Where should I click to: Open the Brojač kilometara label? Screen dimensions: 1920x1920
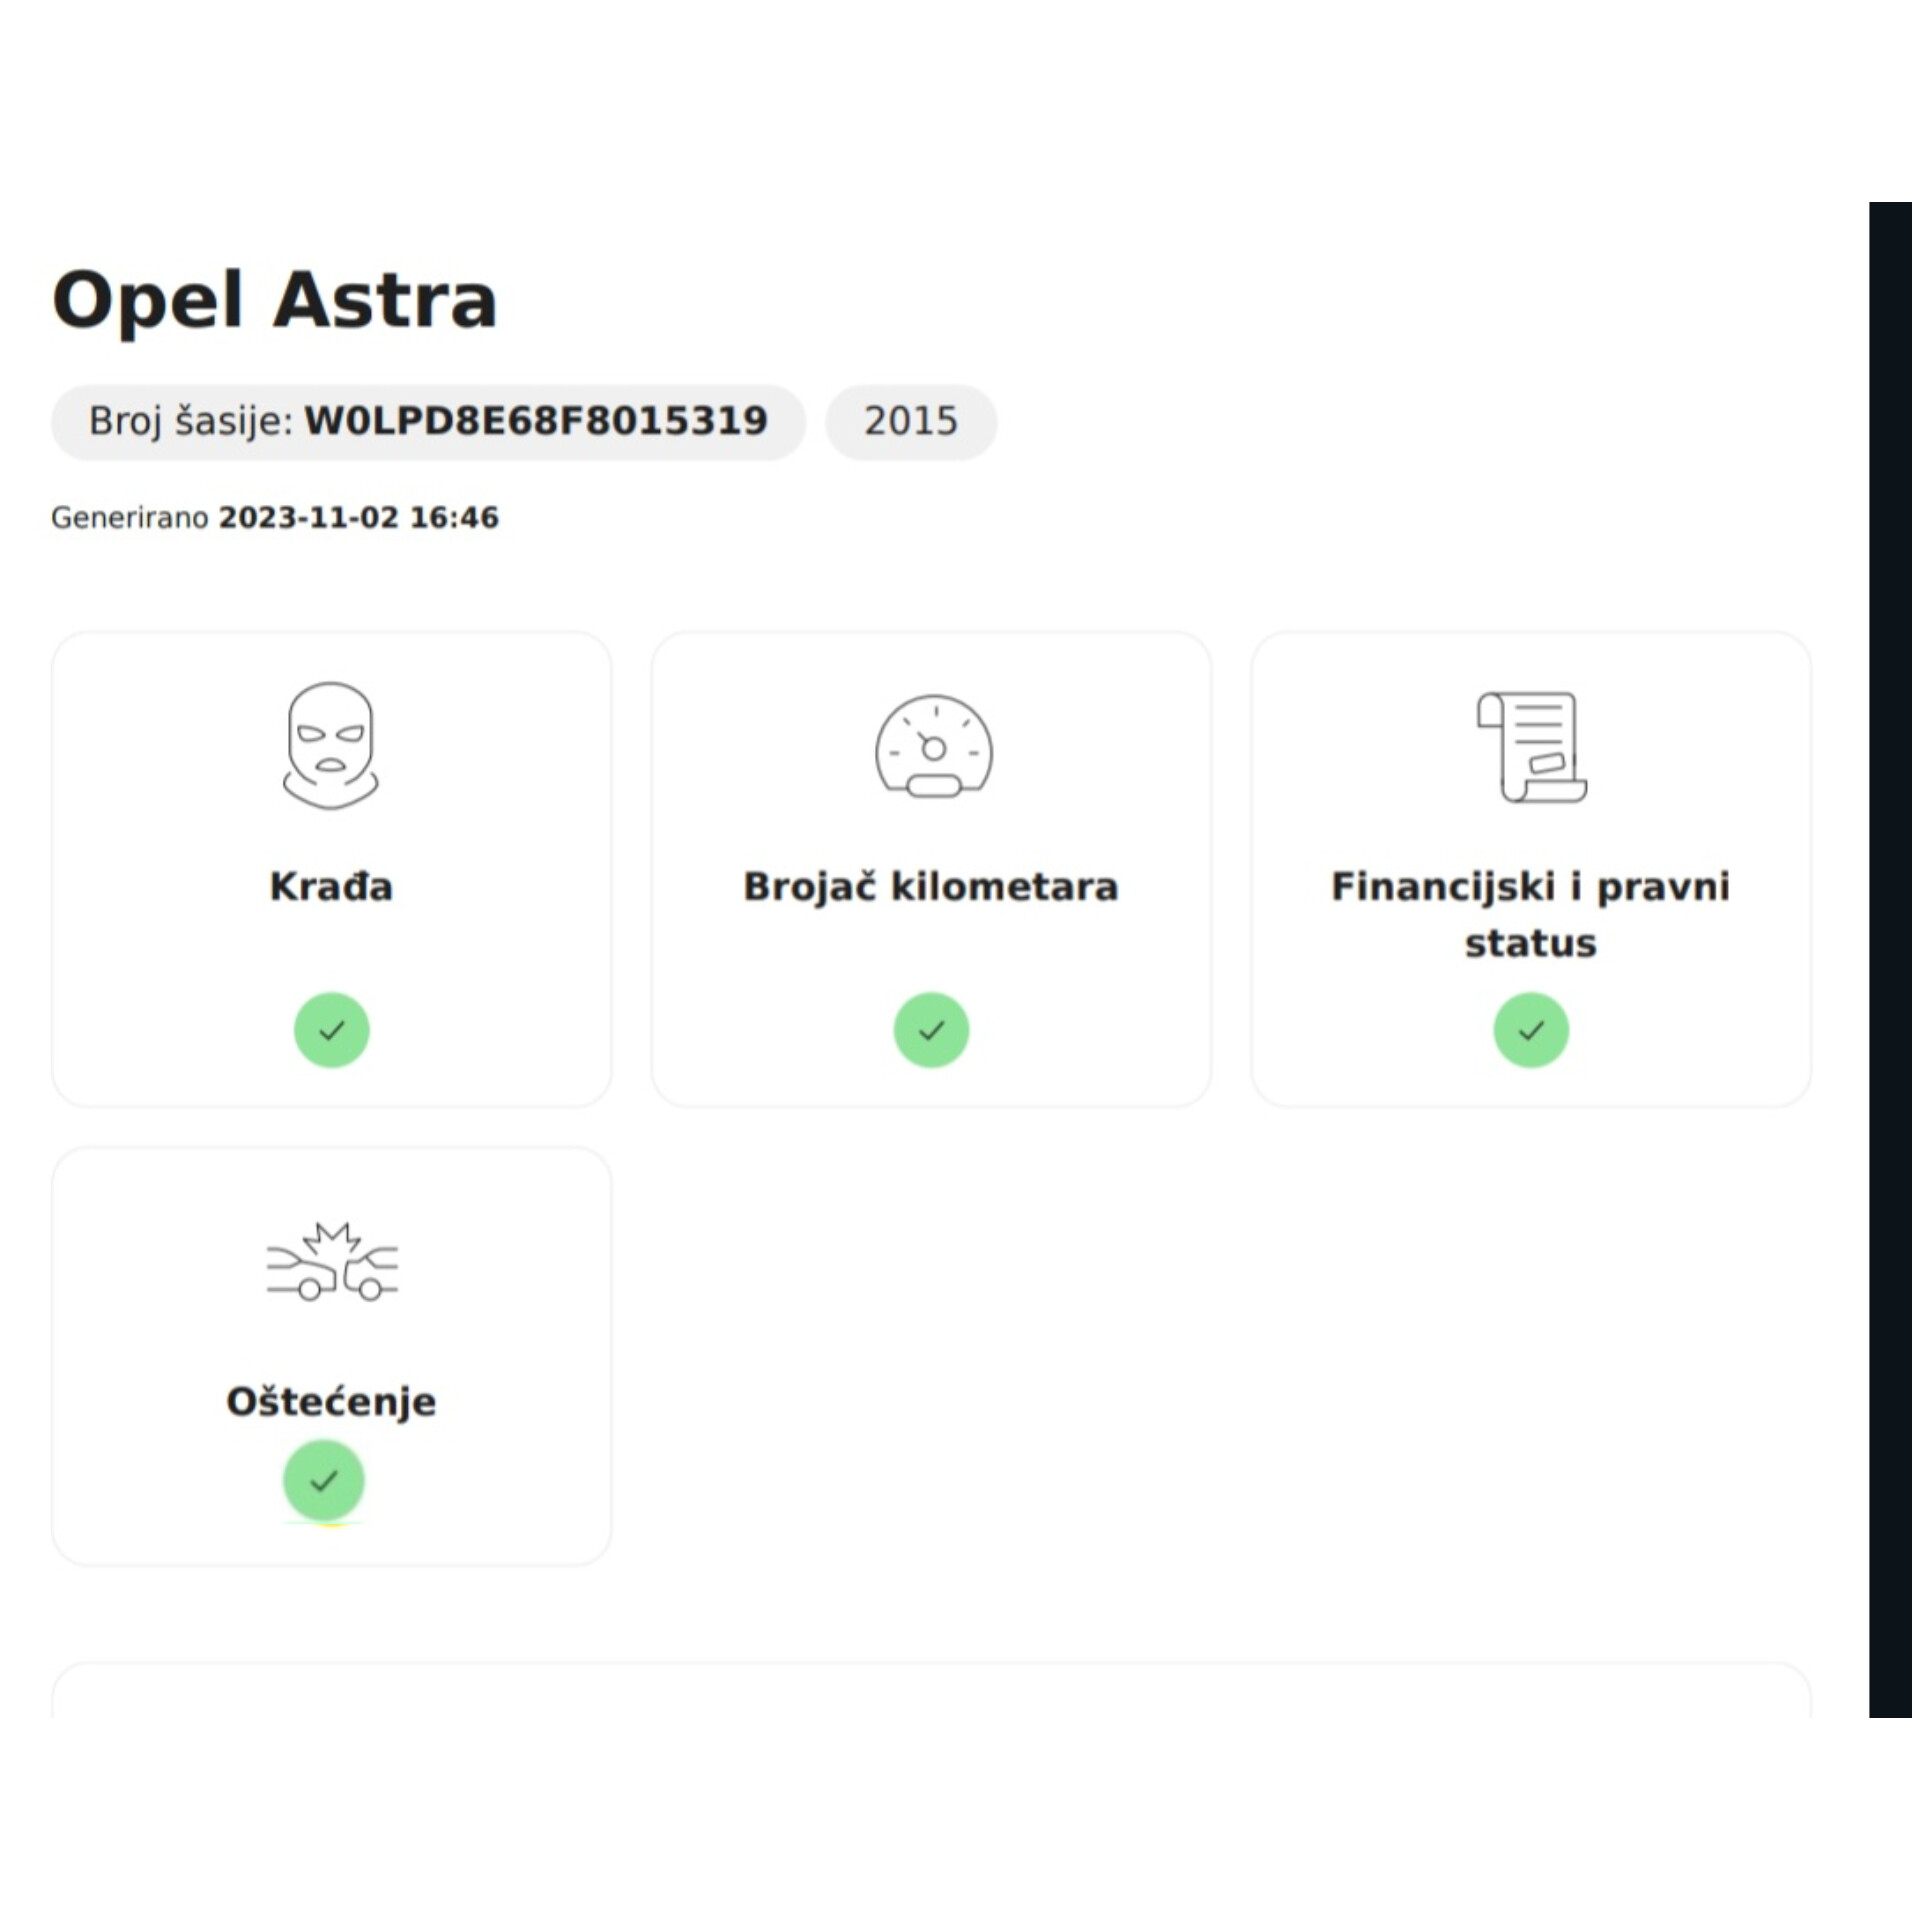coord(930,887)
